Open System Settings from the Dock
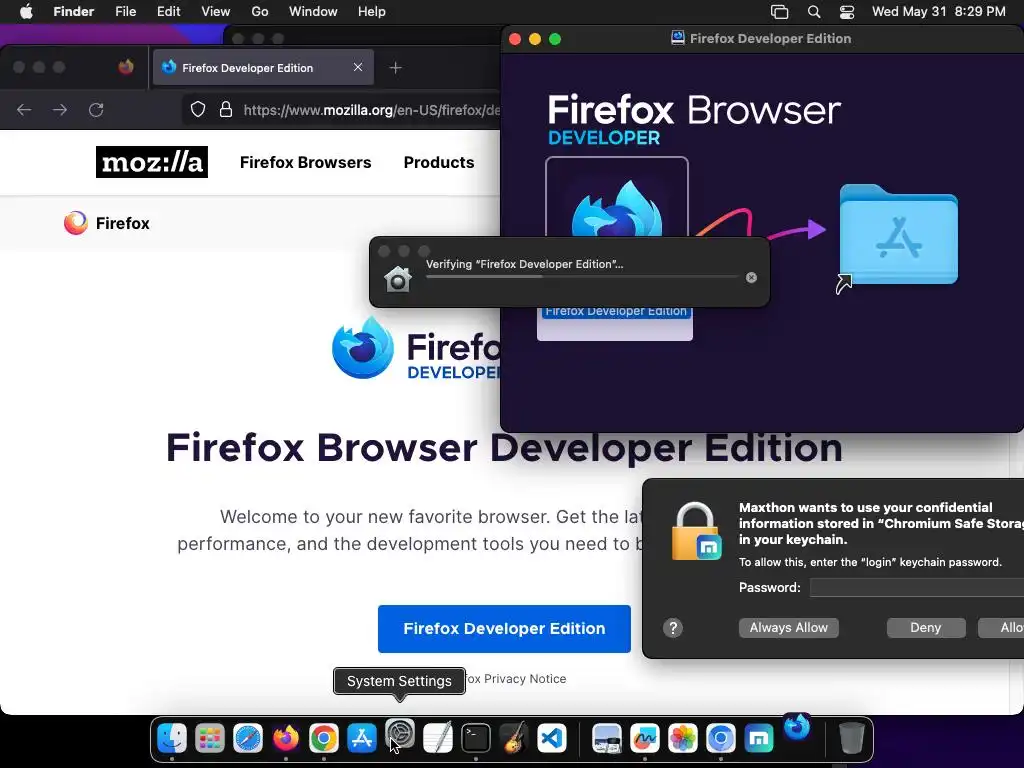Viewport: 1024px width, 768px height. coord(400,734)
